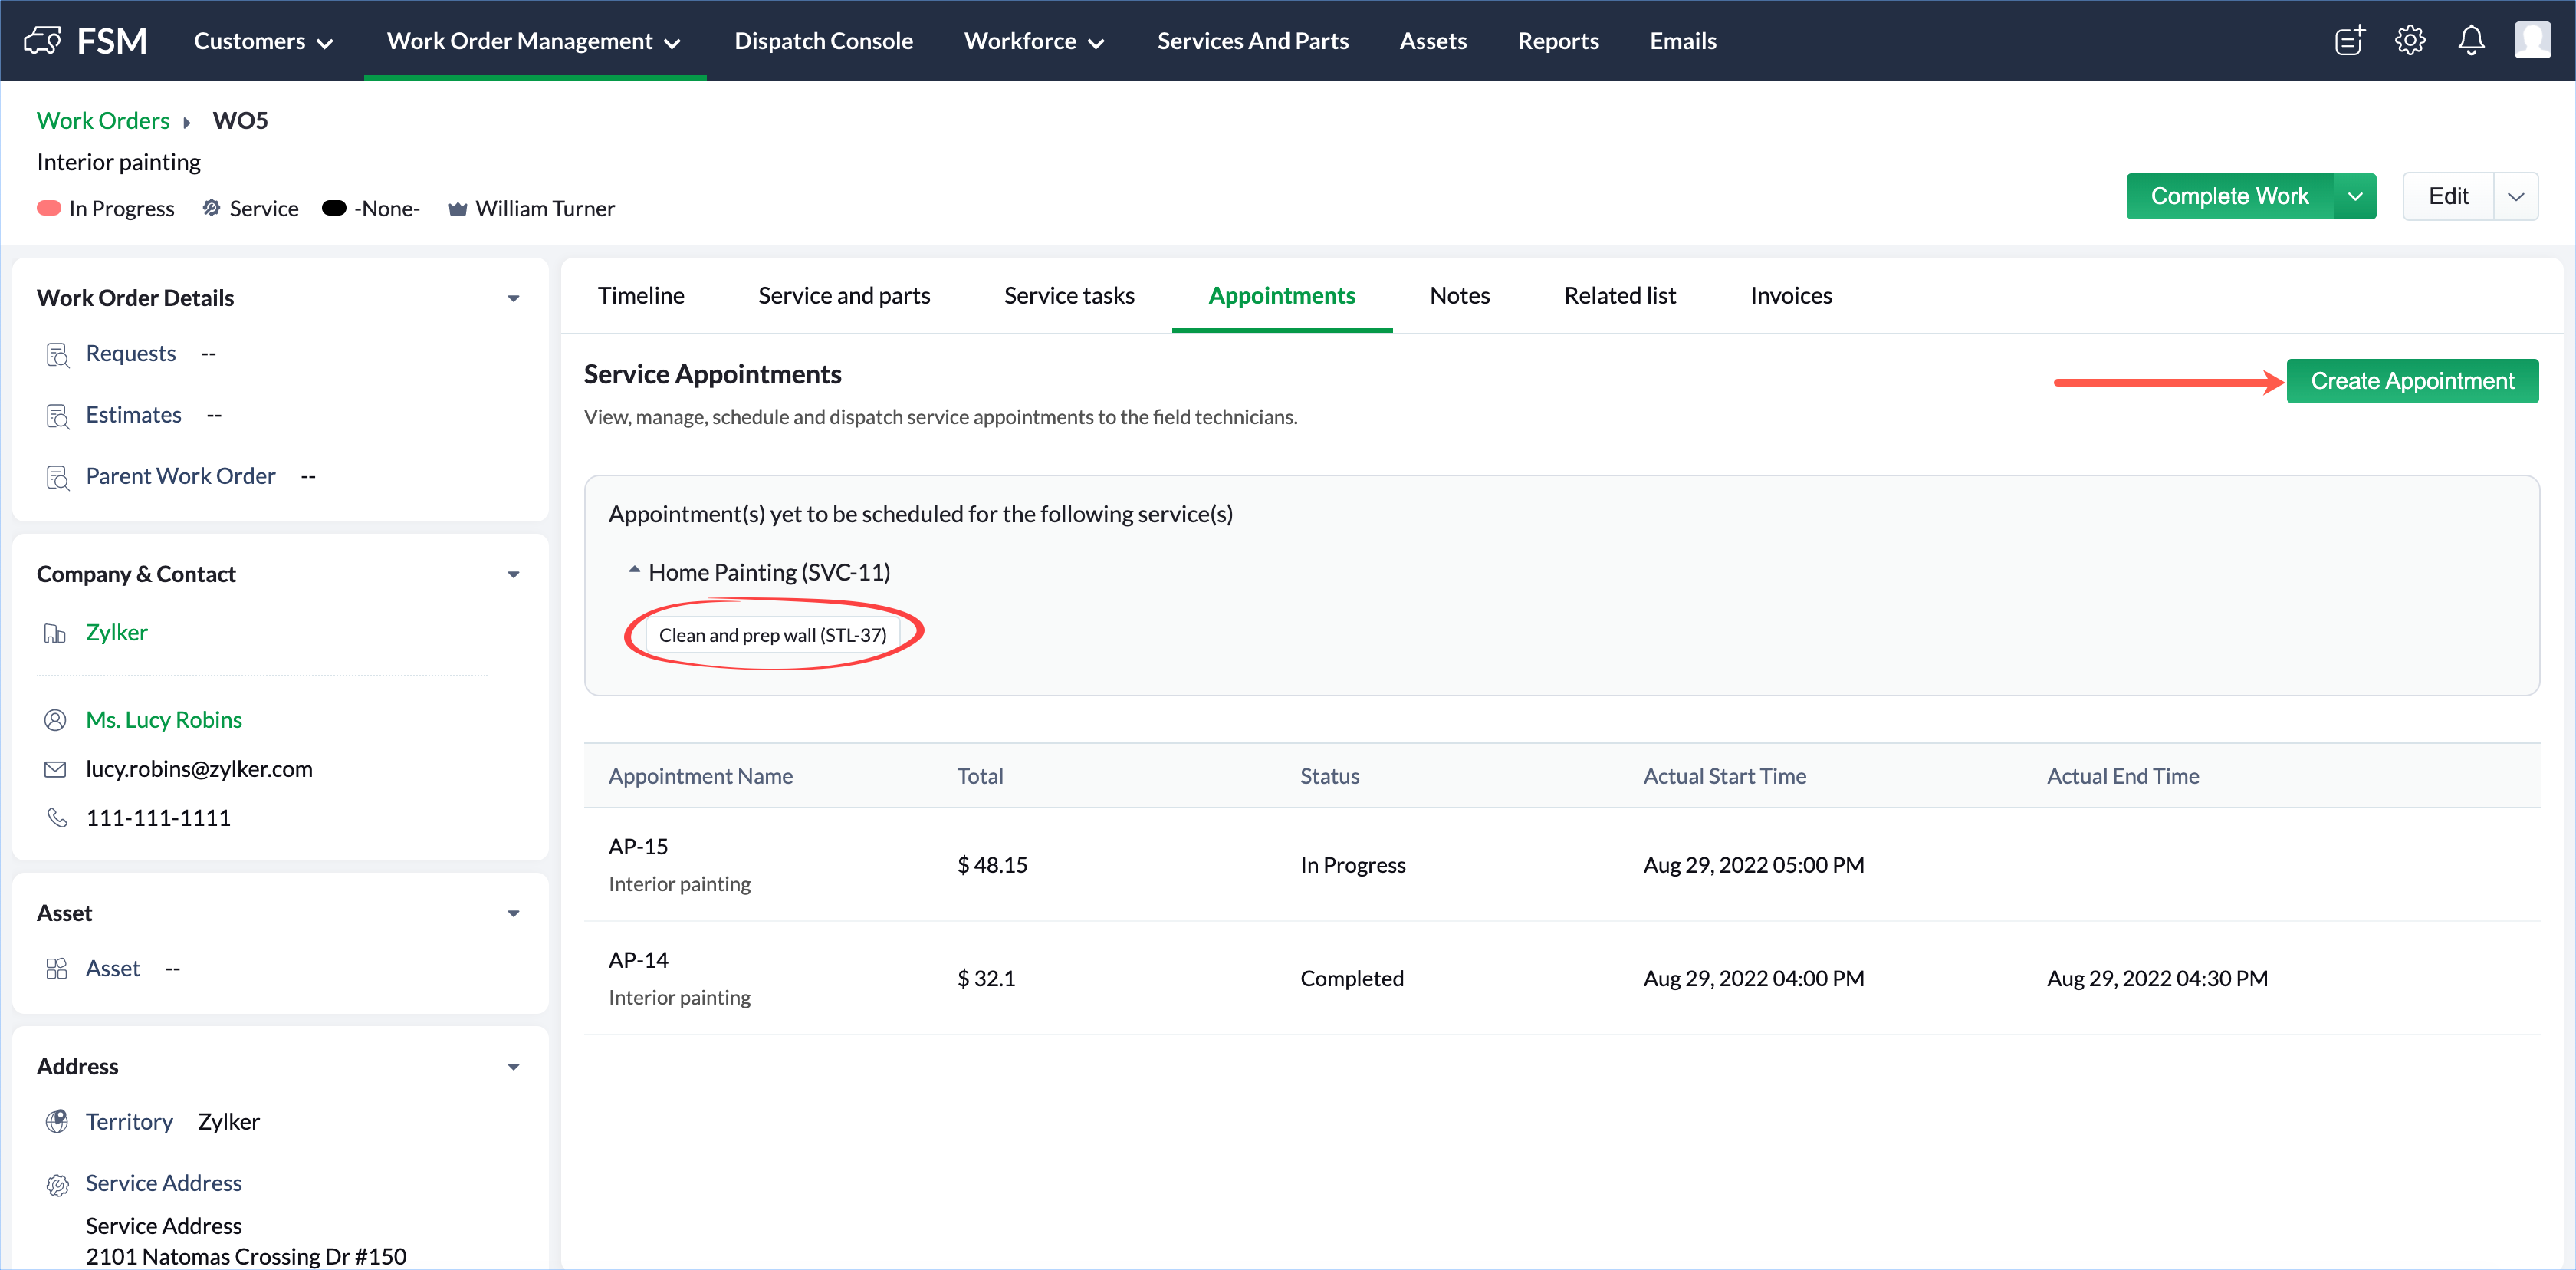Click the email envelope icon
2576x1270 pixels.
click(55, 769)
